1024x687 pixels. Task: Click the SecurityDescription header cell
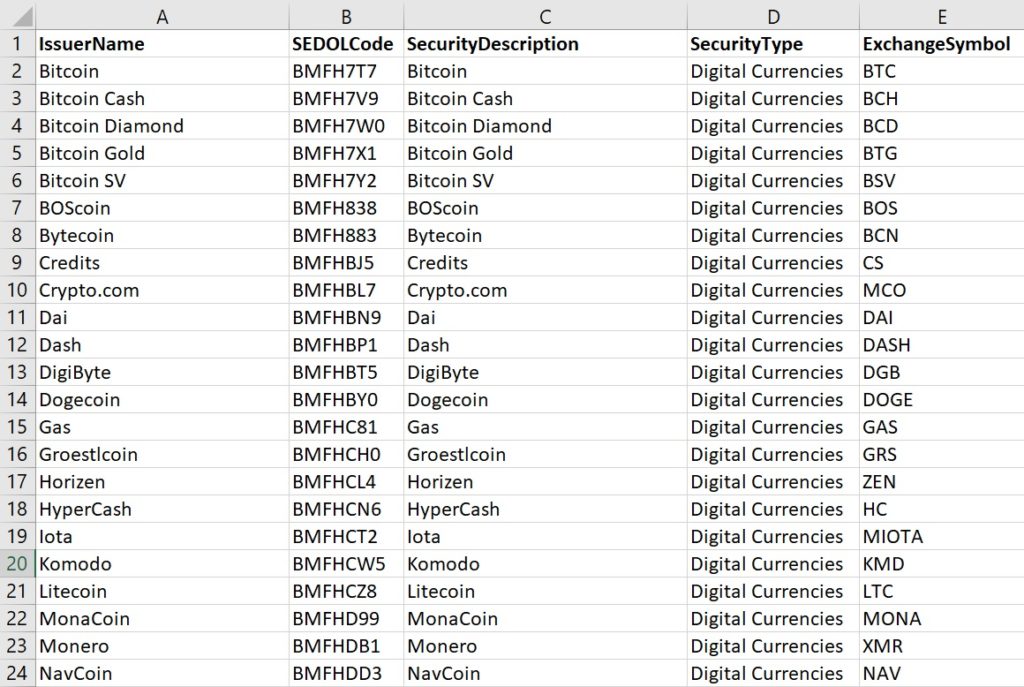[545, 44]
